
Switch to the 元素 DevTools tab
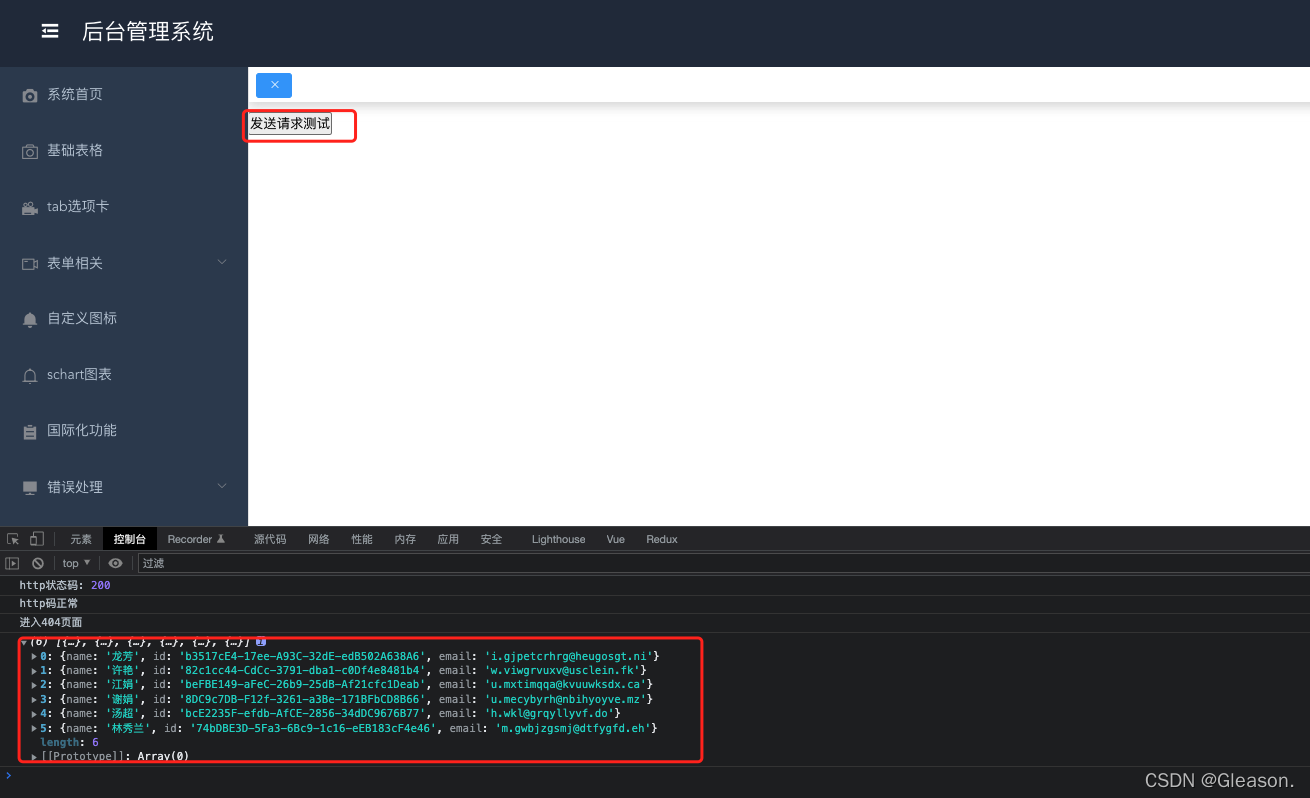pos(81,539)
